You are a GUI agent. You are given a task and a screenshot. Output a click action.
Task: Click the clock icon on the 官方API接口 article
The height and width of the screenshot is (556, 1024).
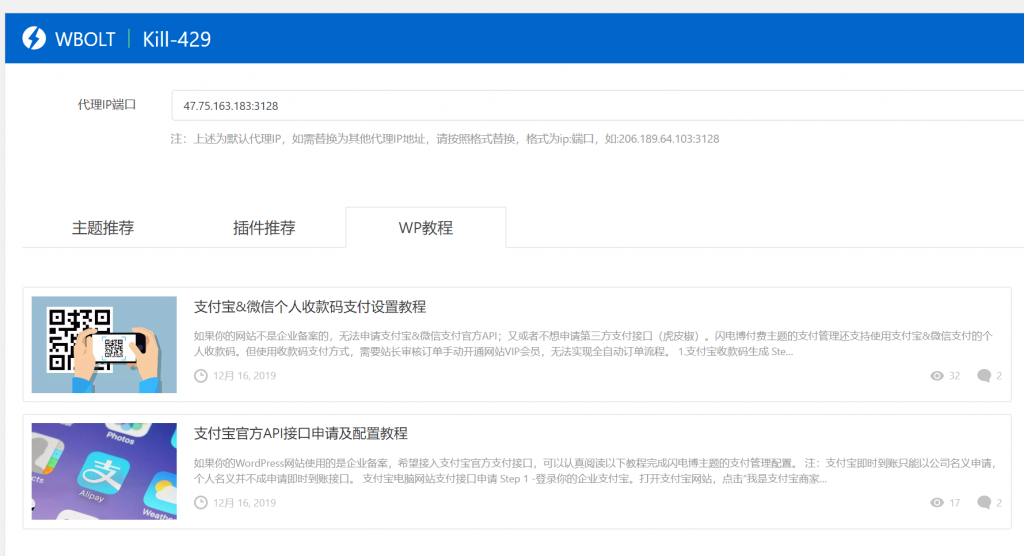click(x=201, y=503)
